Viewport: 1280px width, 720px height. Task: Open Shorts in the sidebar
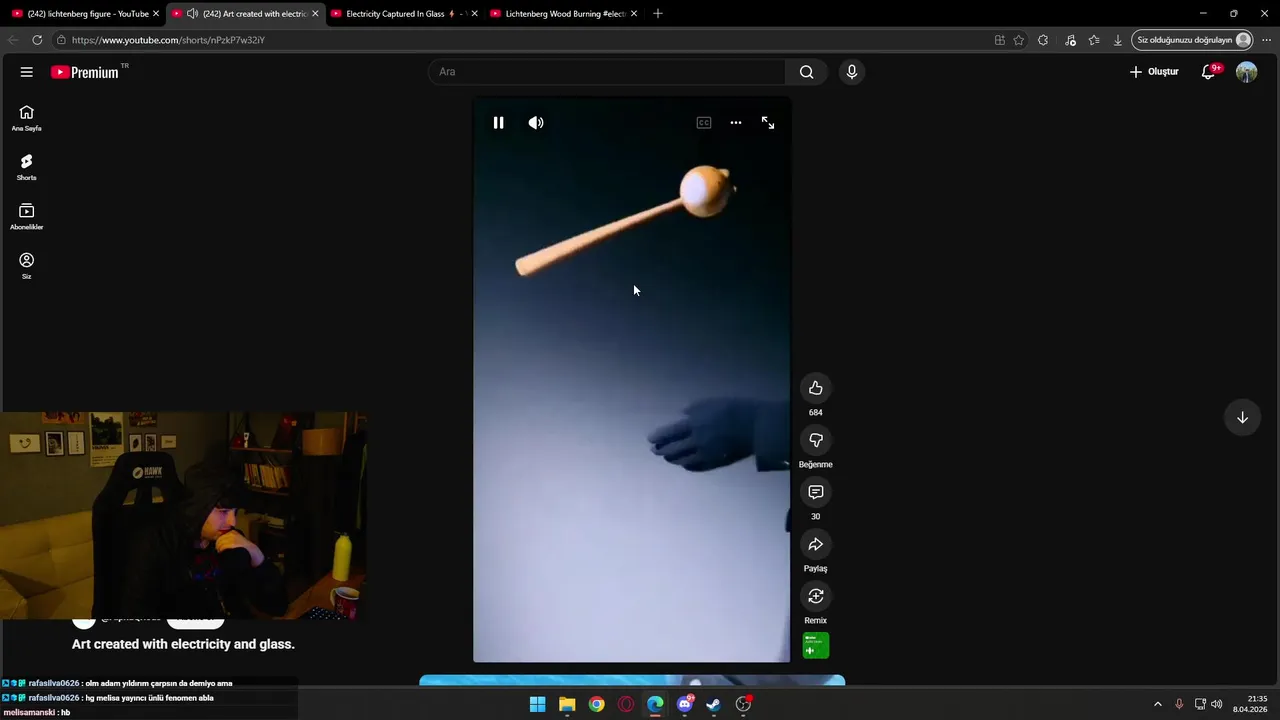[27, 167]
